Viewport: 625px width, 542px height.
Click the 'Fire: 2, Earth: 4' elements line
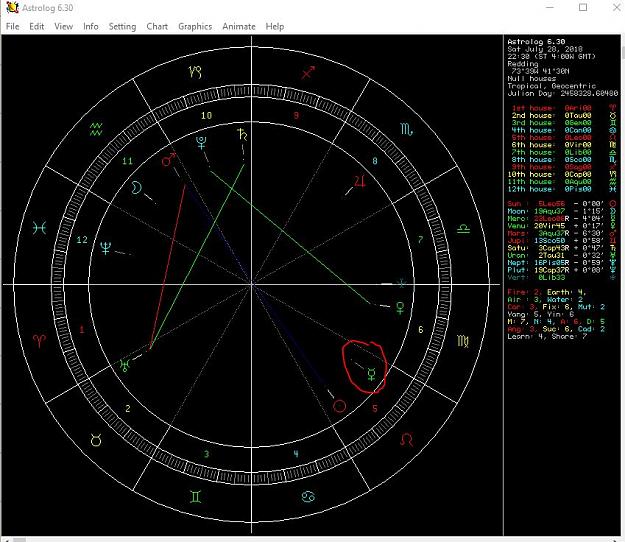(546, 292)
